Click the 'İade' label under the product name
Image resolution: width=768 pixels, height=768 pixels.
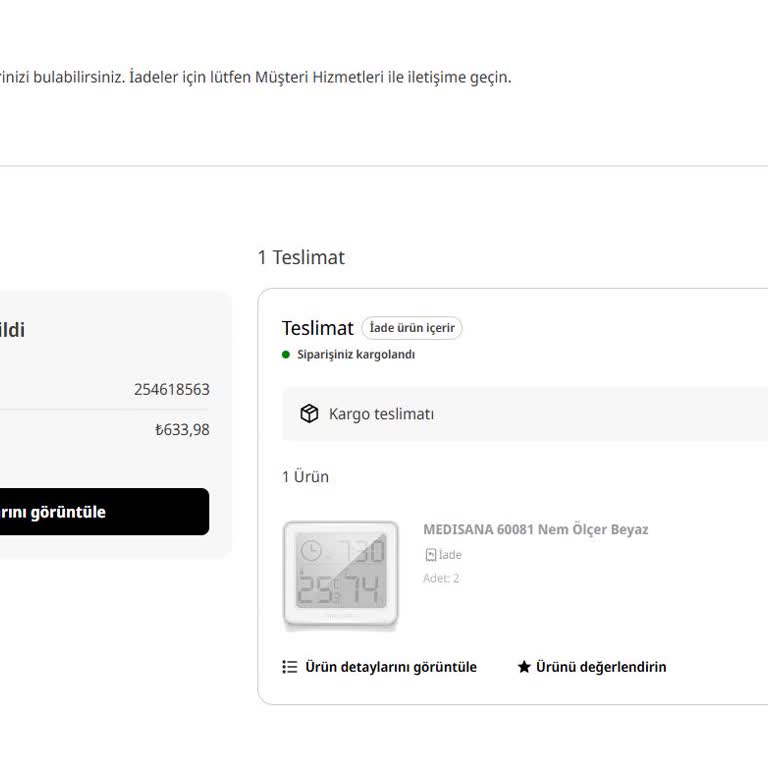click(450, 554)
